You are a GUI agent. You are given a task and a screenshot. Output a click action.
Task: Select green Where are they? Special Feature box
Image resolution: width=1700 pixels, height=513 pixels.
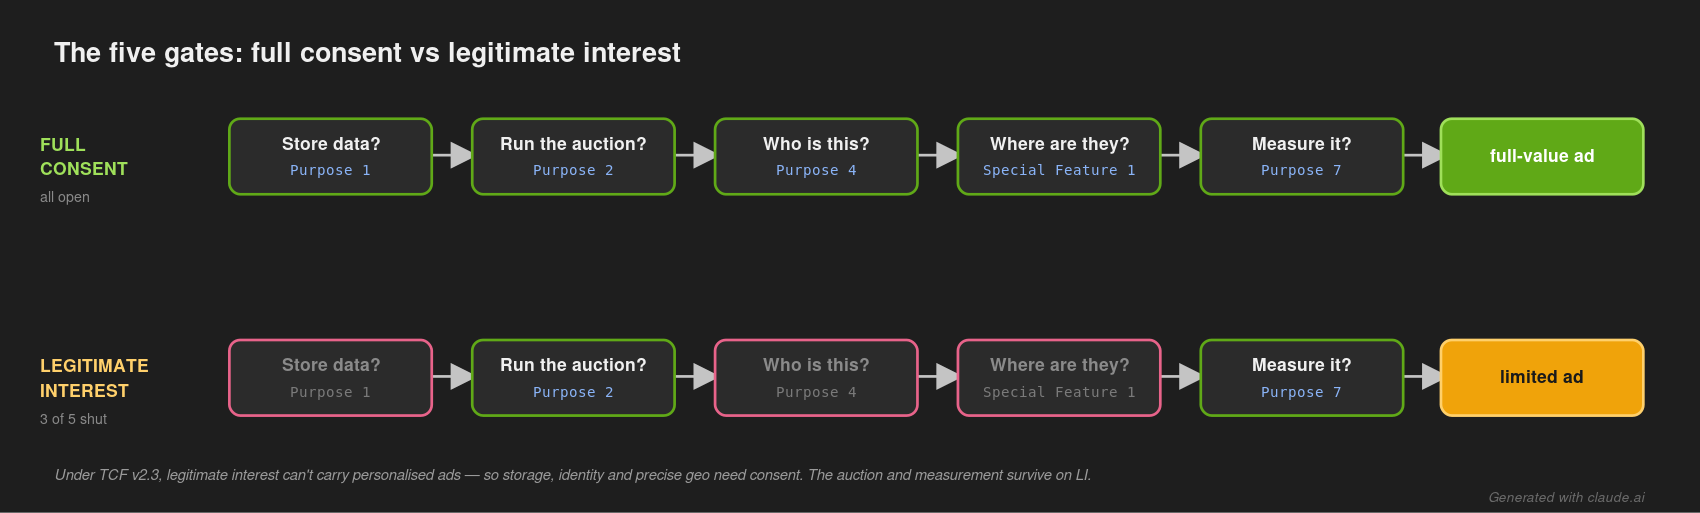click(x=1059, y=156)
